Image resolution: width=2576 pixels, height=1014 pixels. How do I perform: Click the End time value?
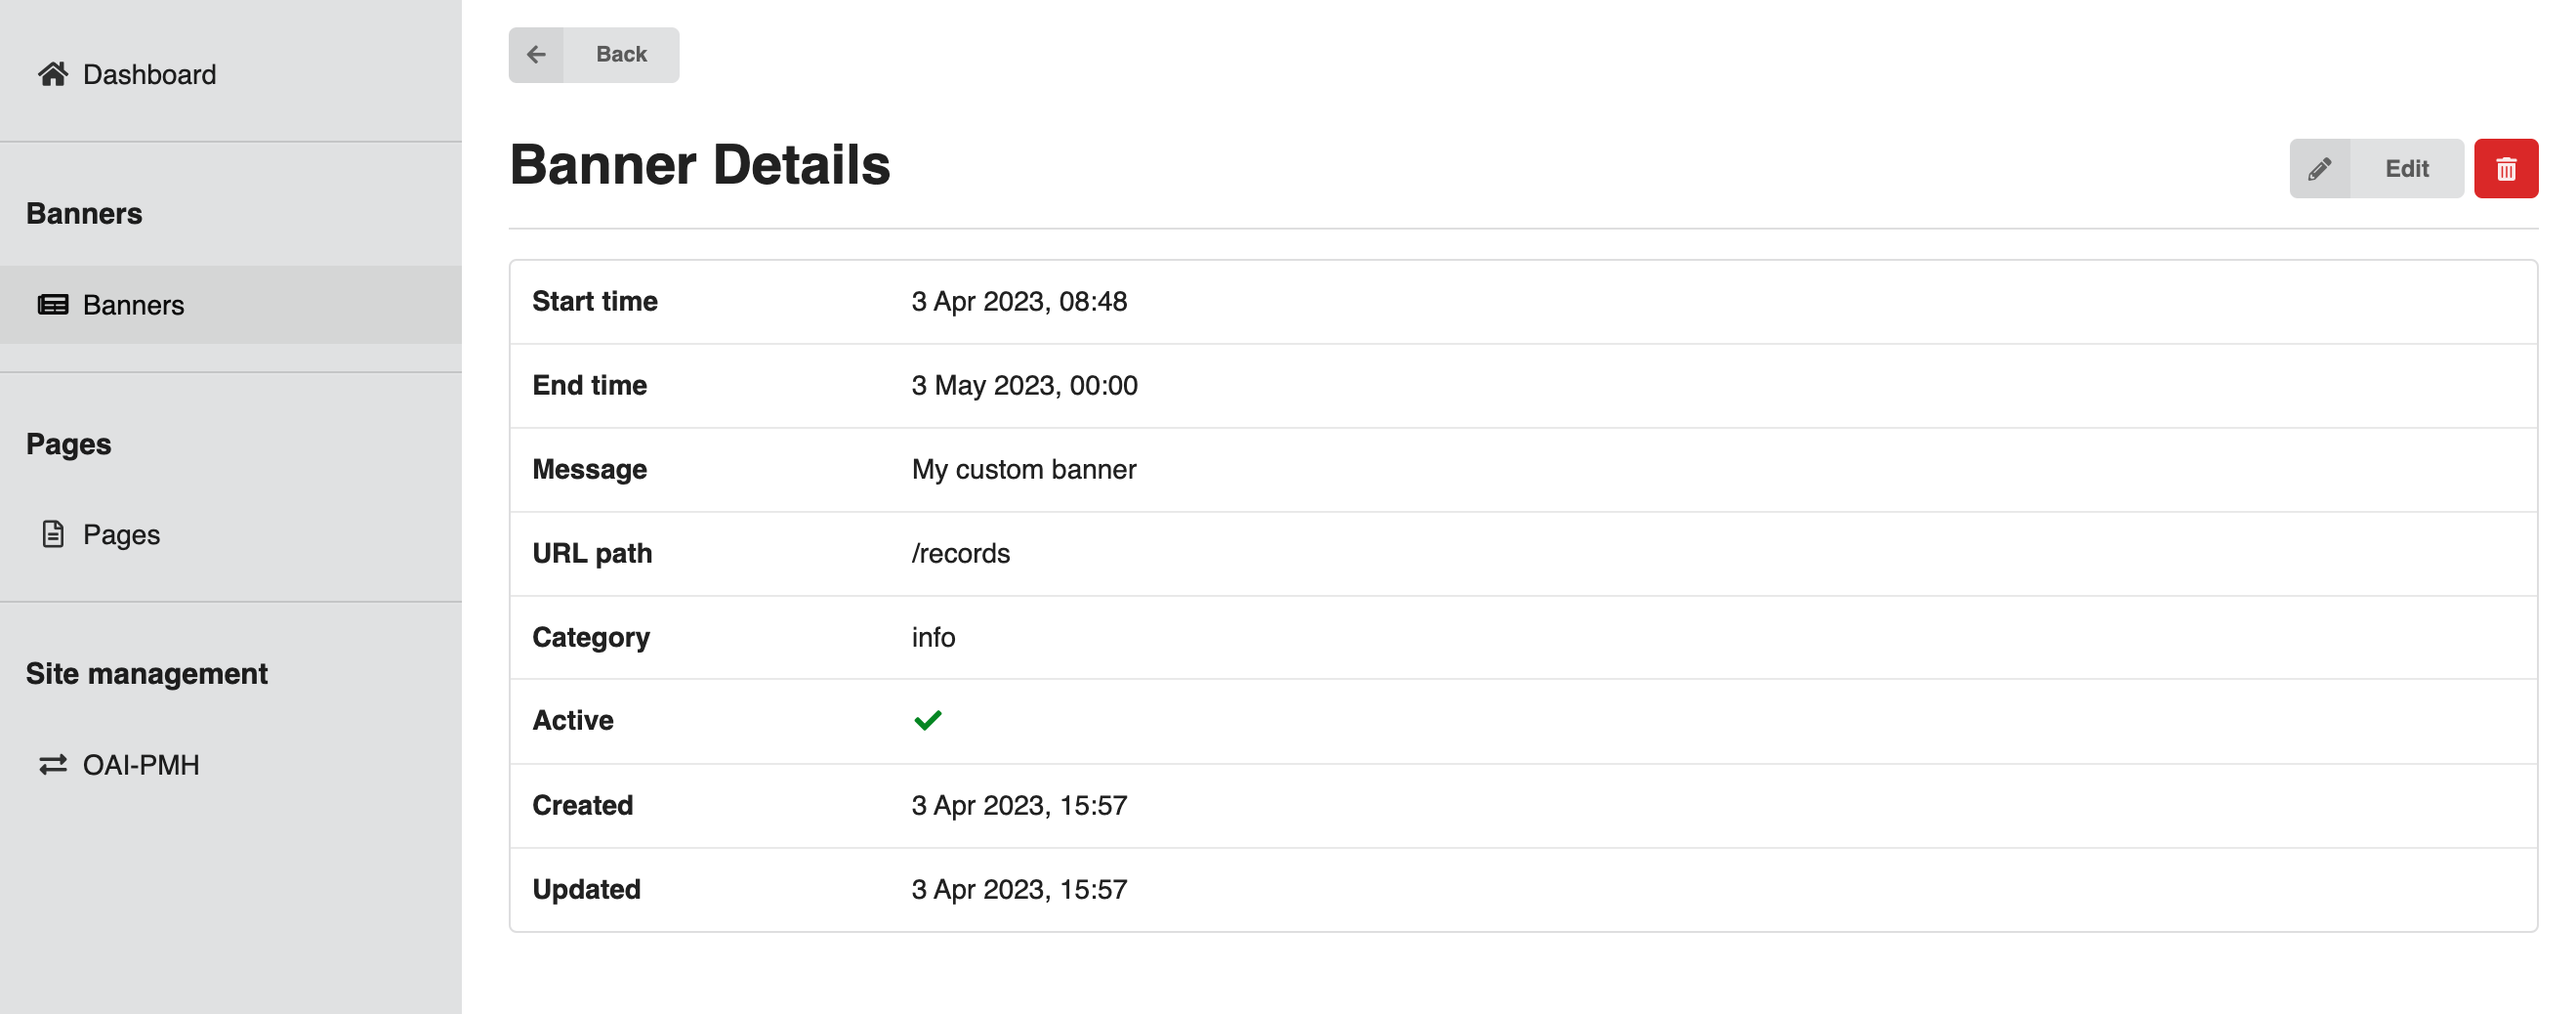click(x=1024, y=385)
